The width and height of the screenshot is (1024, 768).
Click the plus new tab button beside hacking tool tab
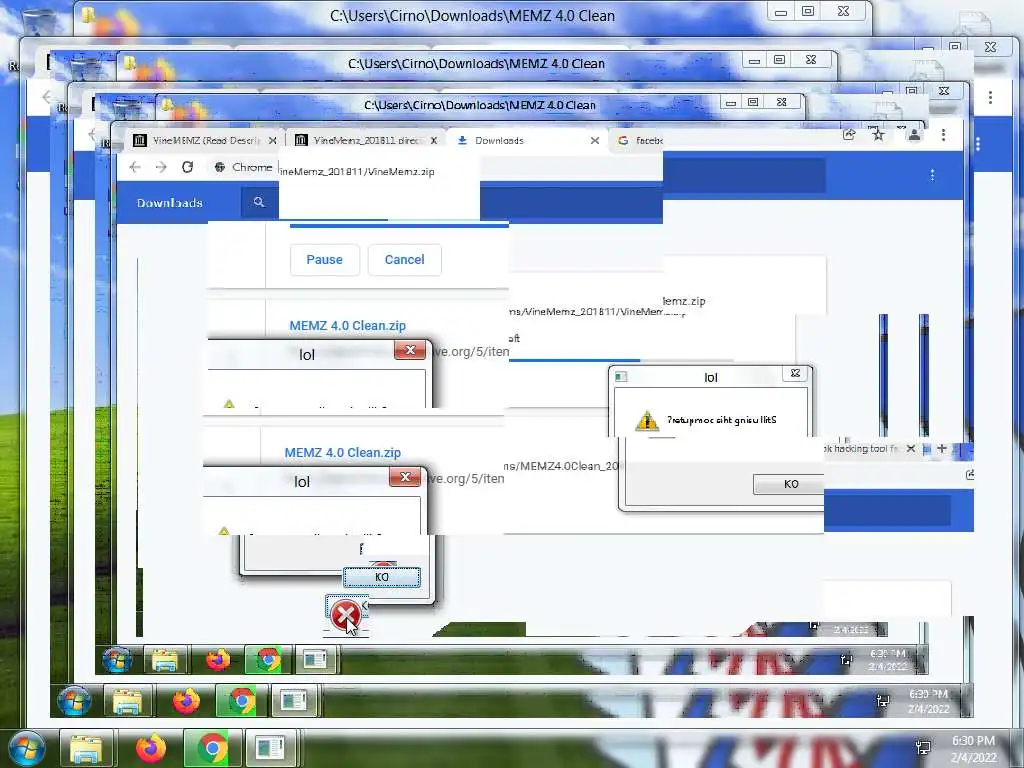tap(942, 449)
